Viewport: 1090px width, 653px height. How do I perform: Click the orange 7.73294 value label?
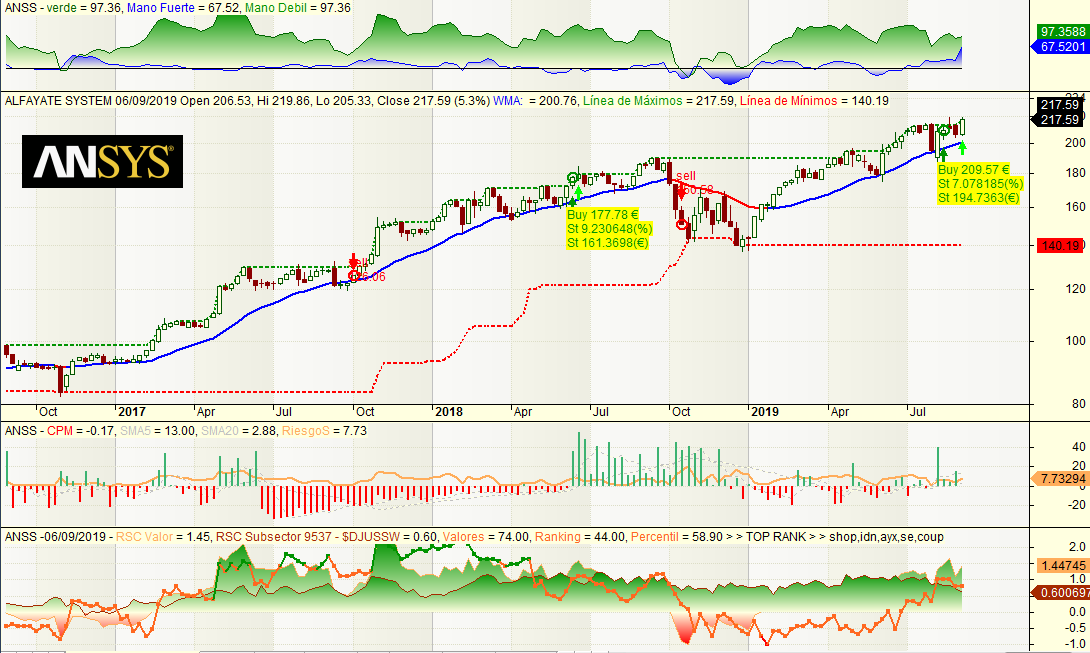point(1061,478)
